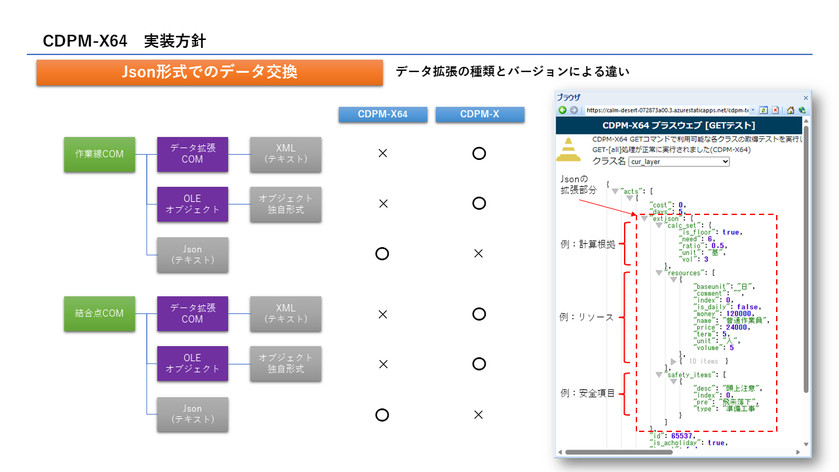Click the "is_floor" key in JSON

[698, 232]
